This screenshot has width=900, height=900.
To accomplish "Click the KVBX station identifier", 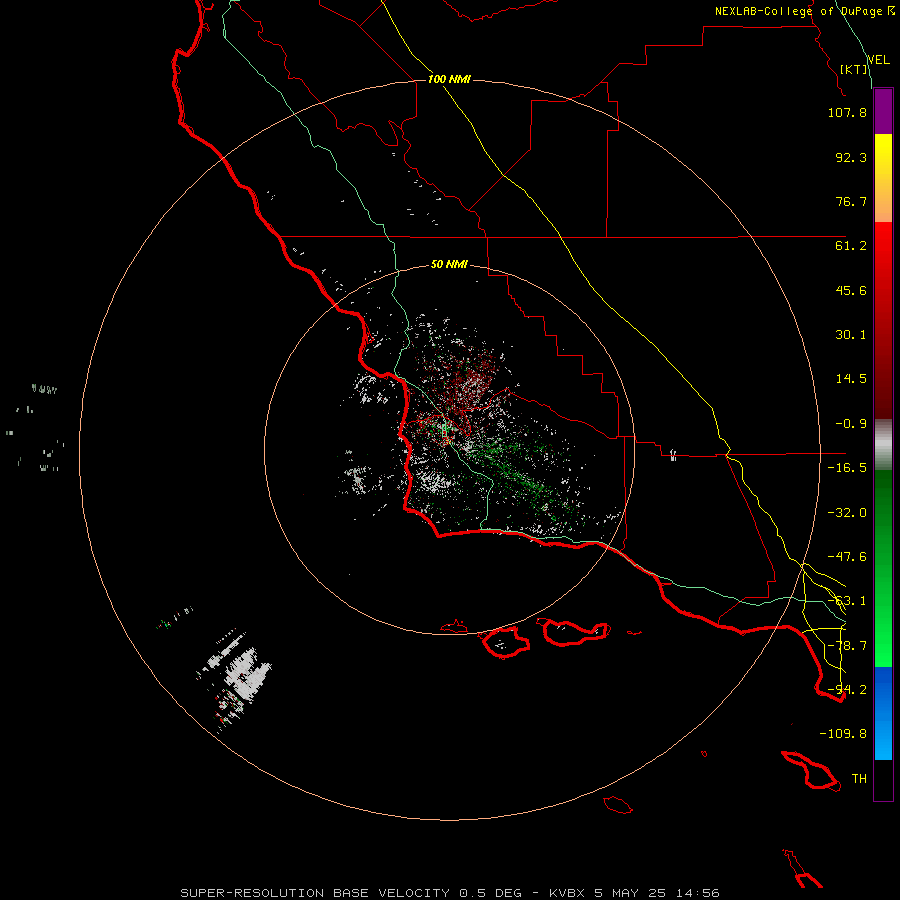I will click(x=569, y=893).
